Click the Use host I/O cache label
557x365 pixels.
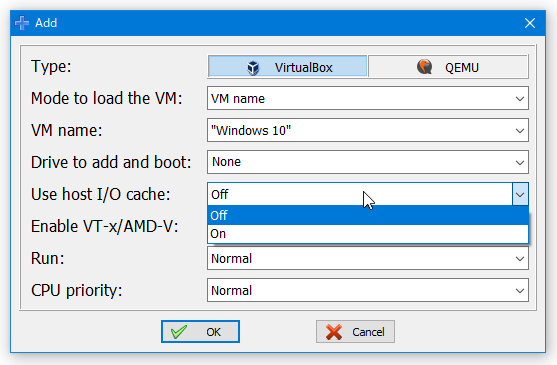click(101, 194)
